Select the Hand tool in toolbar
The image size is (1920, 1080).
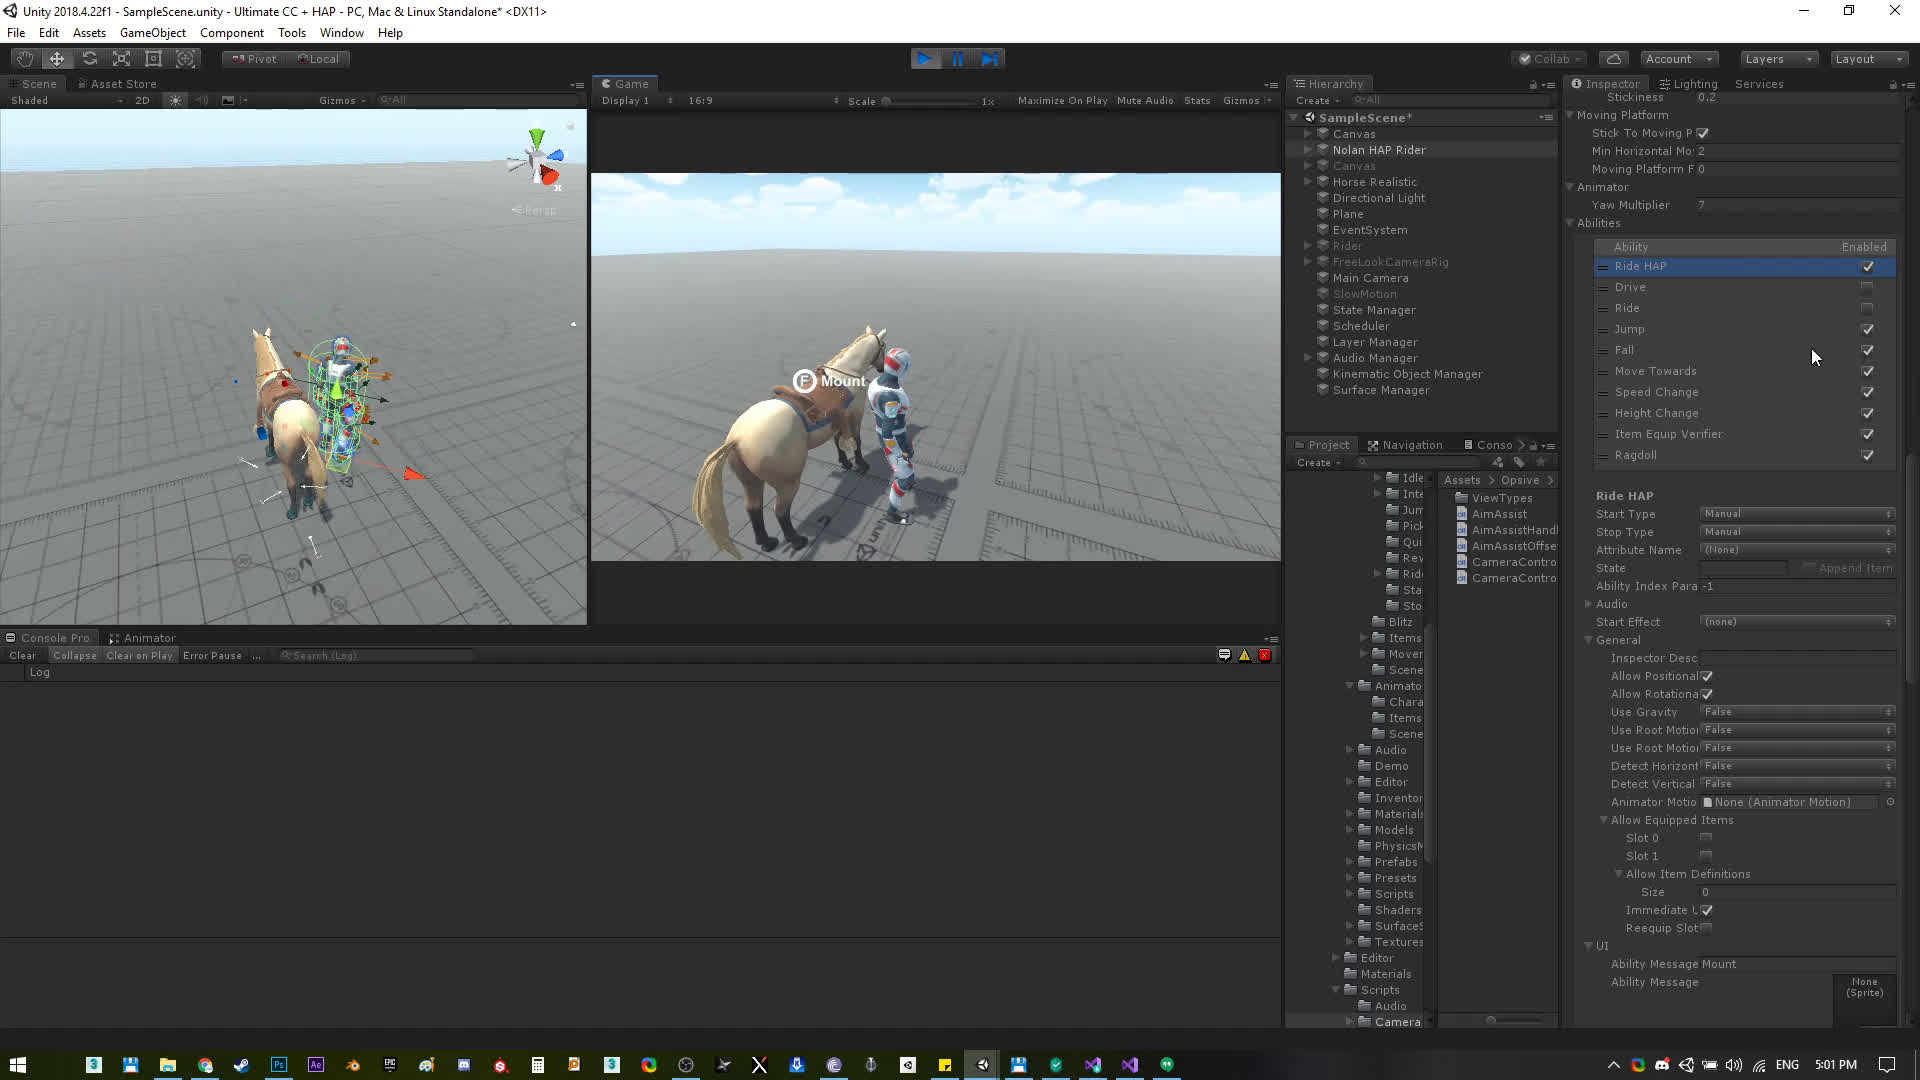coord(25,59)
